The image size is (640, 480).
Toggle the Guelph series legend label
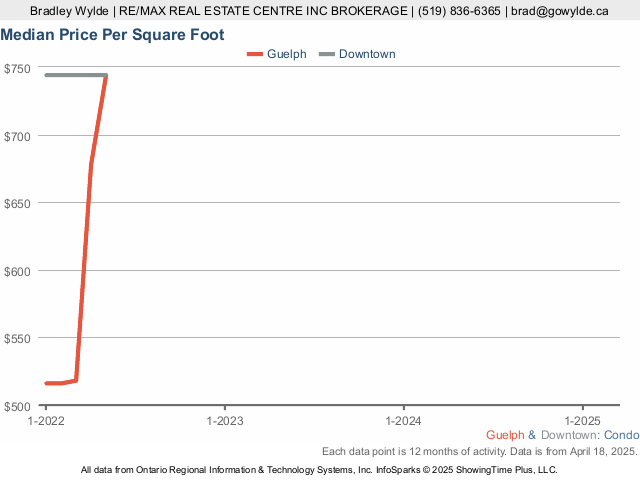tap(287, 54)
